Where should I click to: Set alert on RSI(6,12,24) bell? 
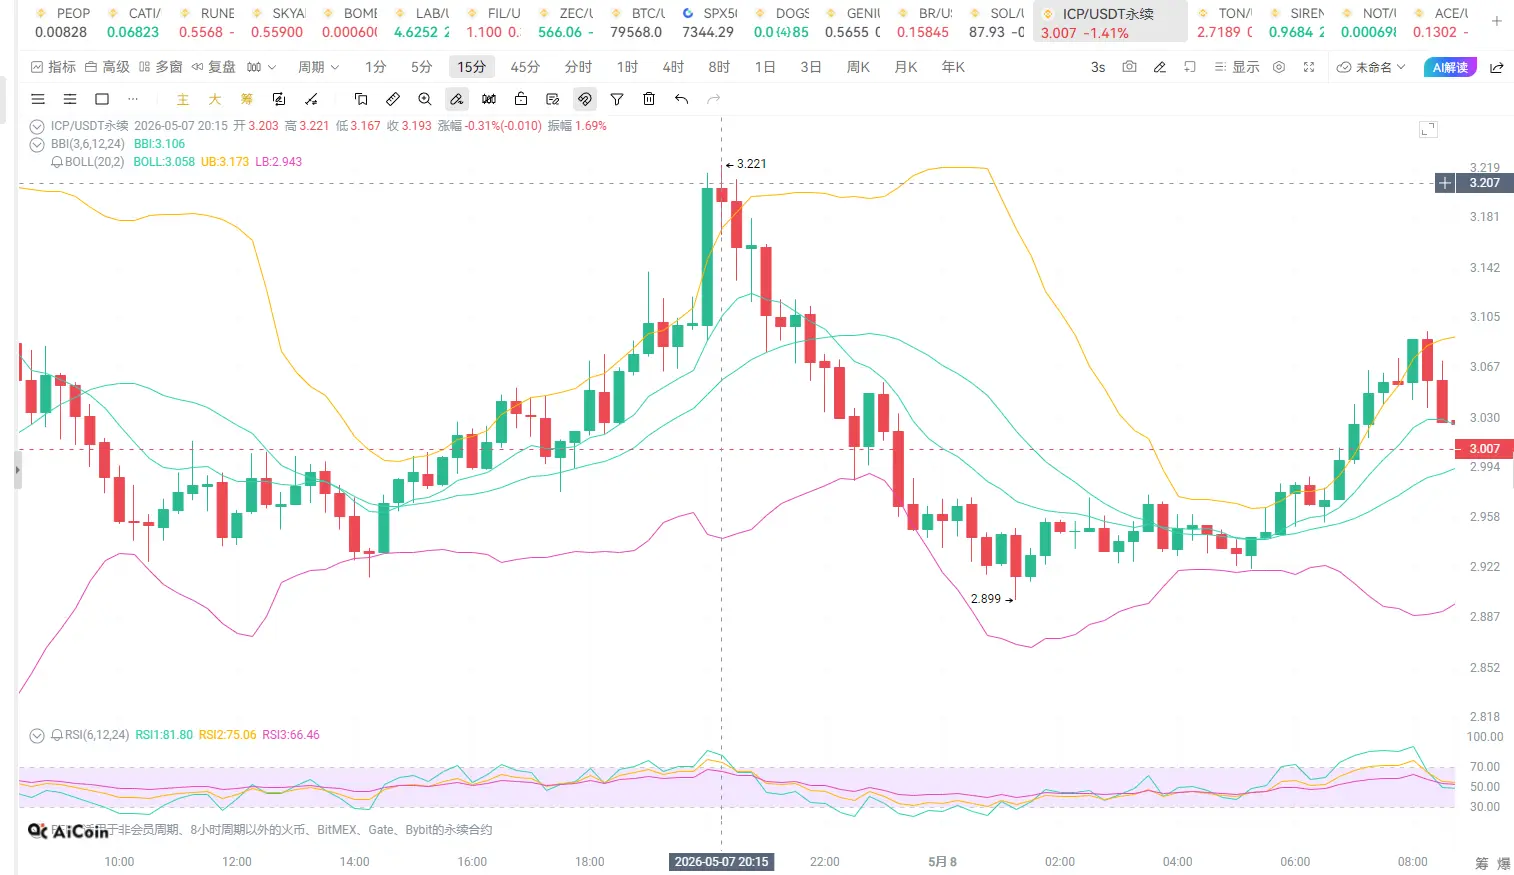point(57,735)
